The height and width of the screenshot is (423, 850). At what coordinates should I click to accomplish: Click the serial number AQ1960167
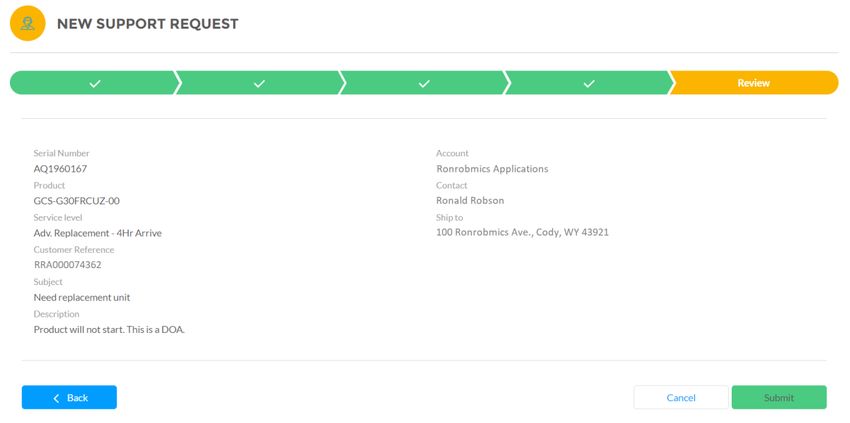click(60, 169)
